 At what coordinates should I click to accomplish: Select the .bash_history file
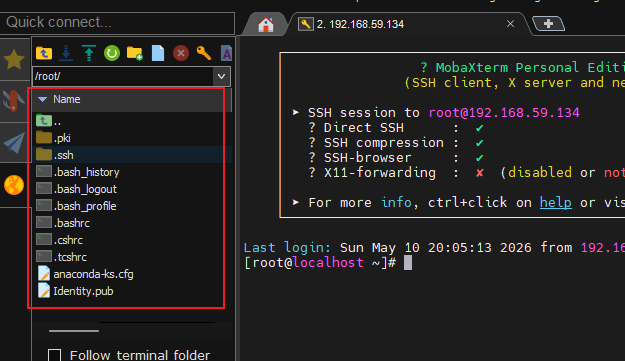coord(132,172)
